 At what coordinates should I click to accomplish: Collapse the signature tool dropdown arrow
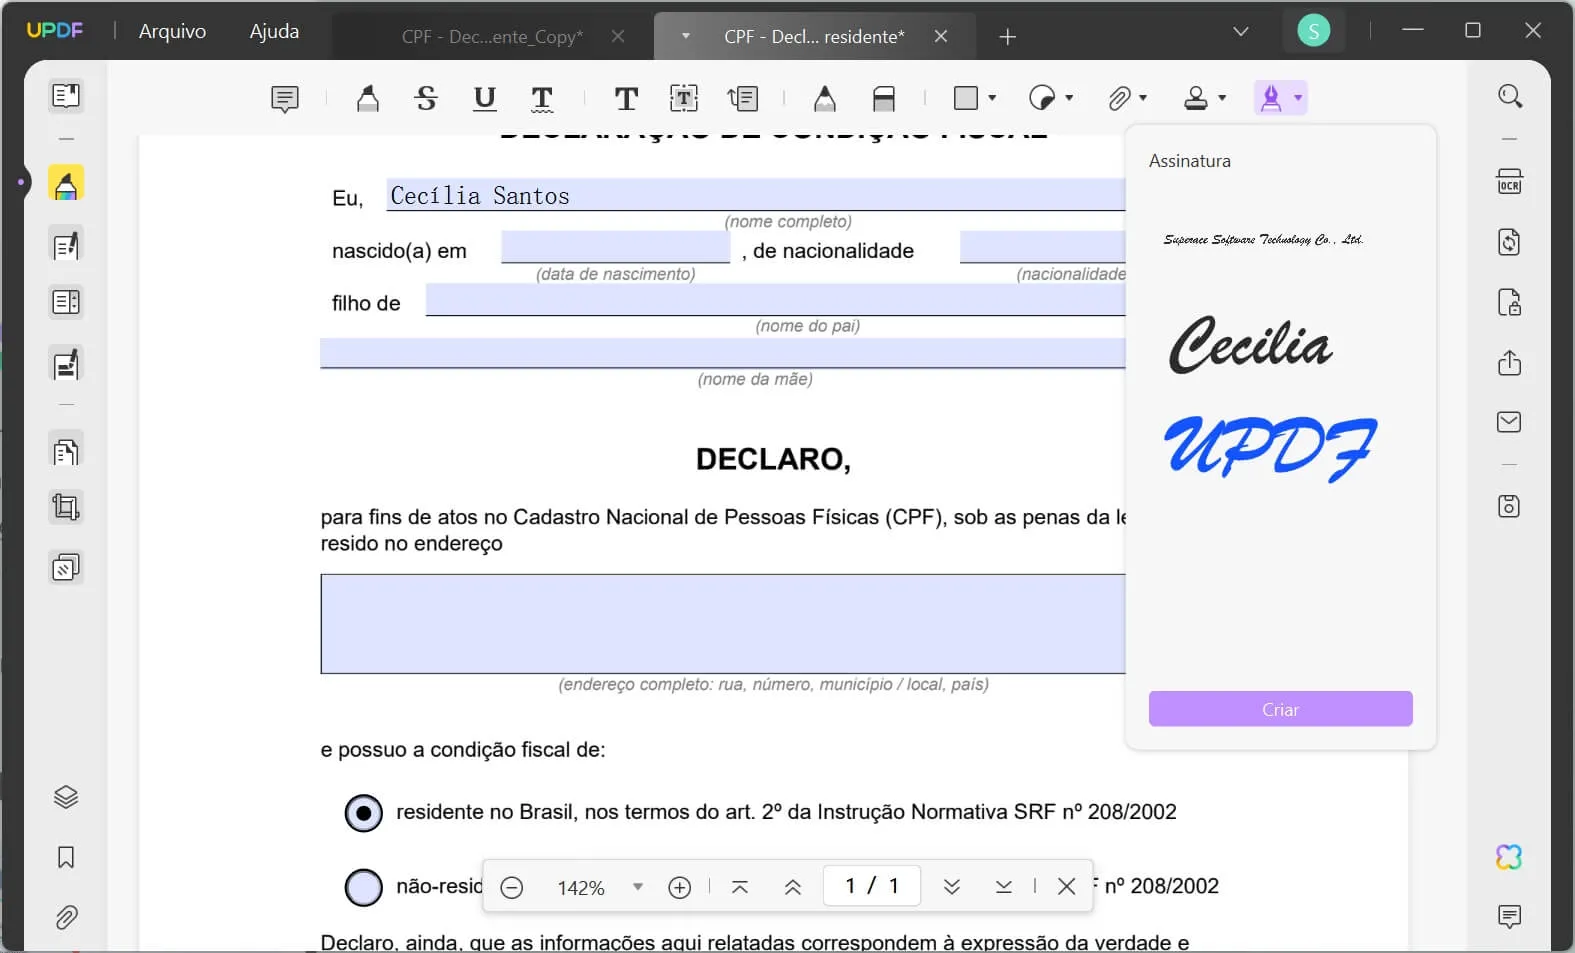(1298, 98)
